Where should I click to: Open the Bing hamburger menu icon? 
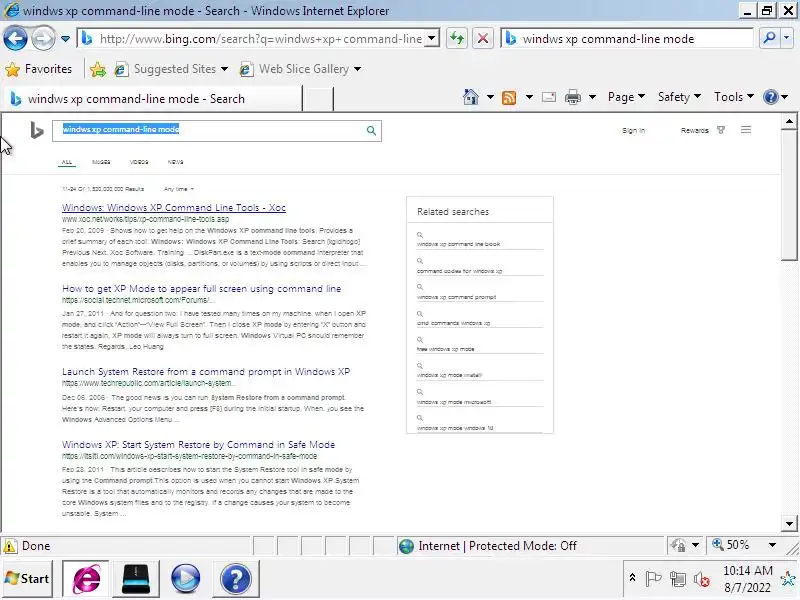pos(745,130)
